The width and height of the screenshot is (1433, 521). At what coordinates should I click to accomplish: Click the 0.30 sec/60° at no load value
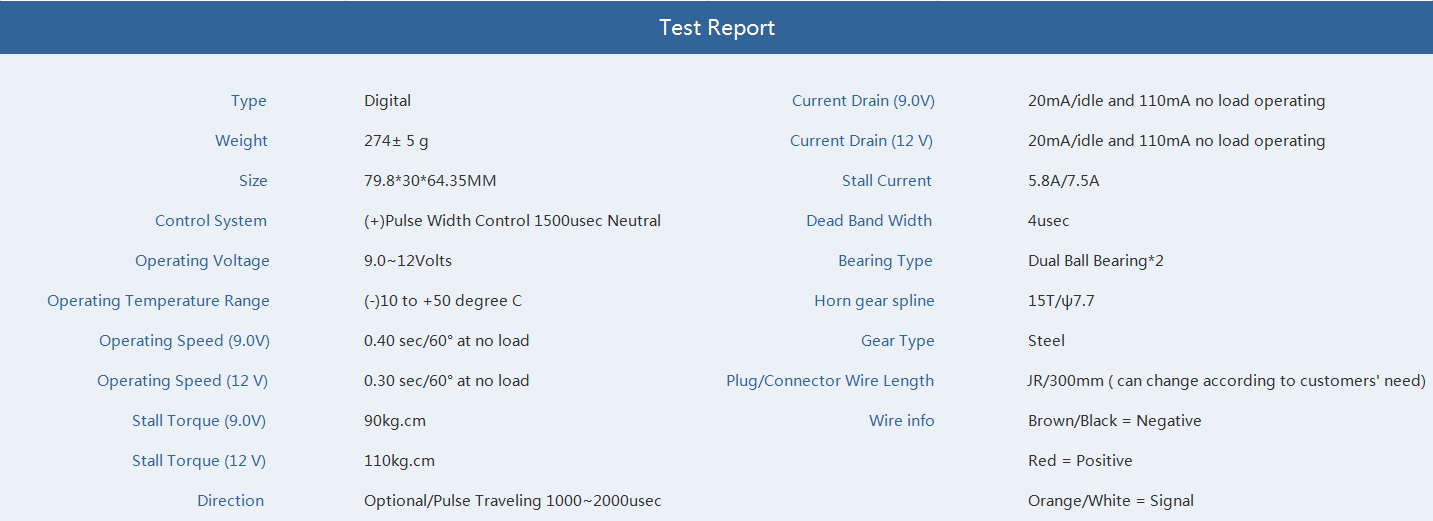point(447,381)
